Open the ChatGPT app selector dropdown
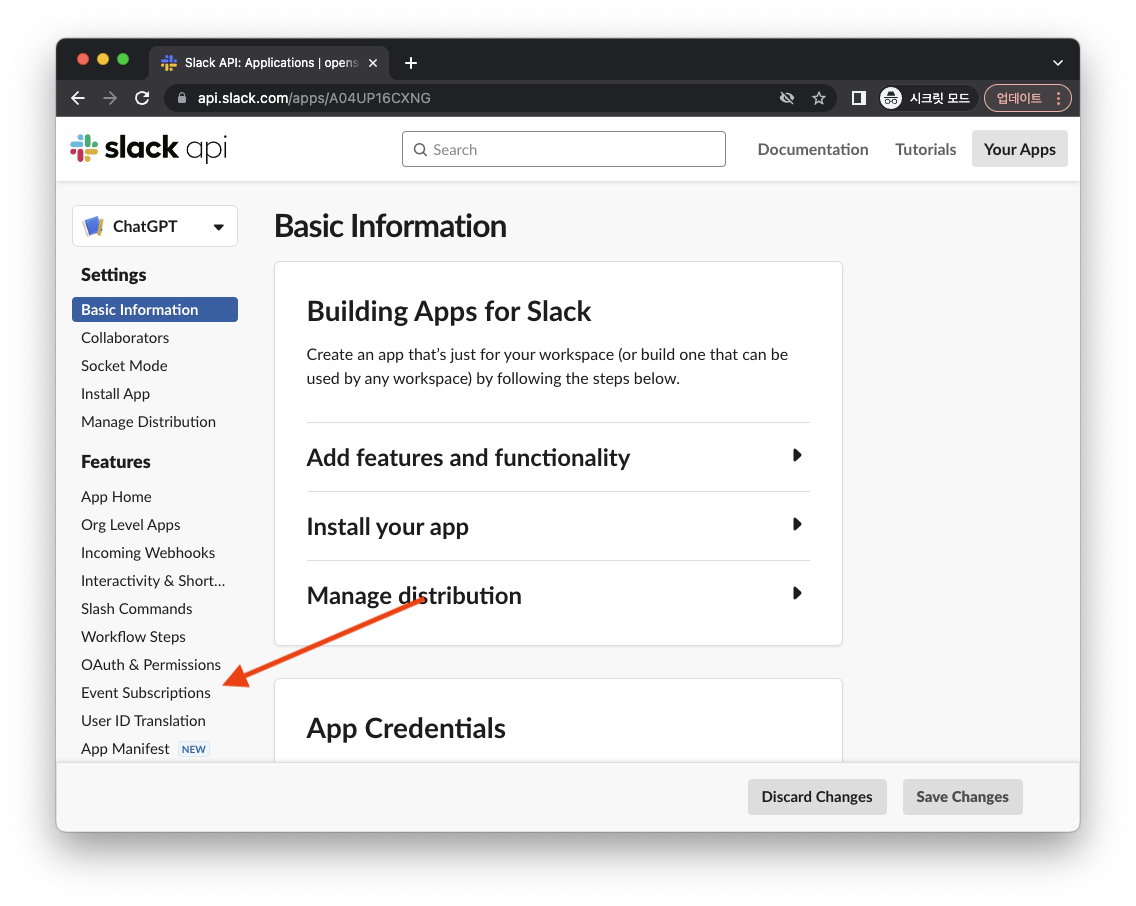Image resolution: width=1136 pixels, height=906 pixels. click(155, 227)
